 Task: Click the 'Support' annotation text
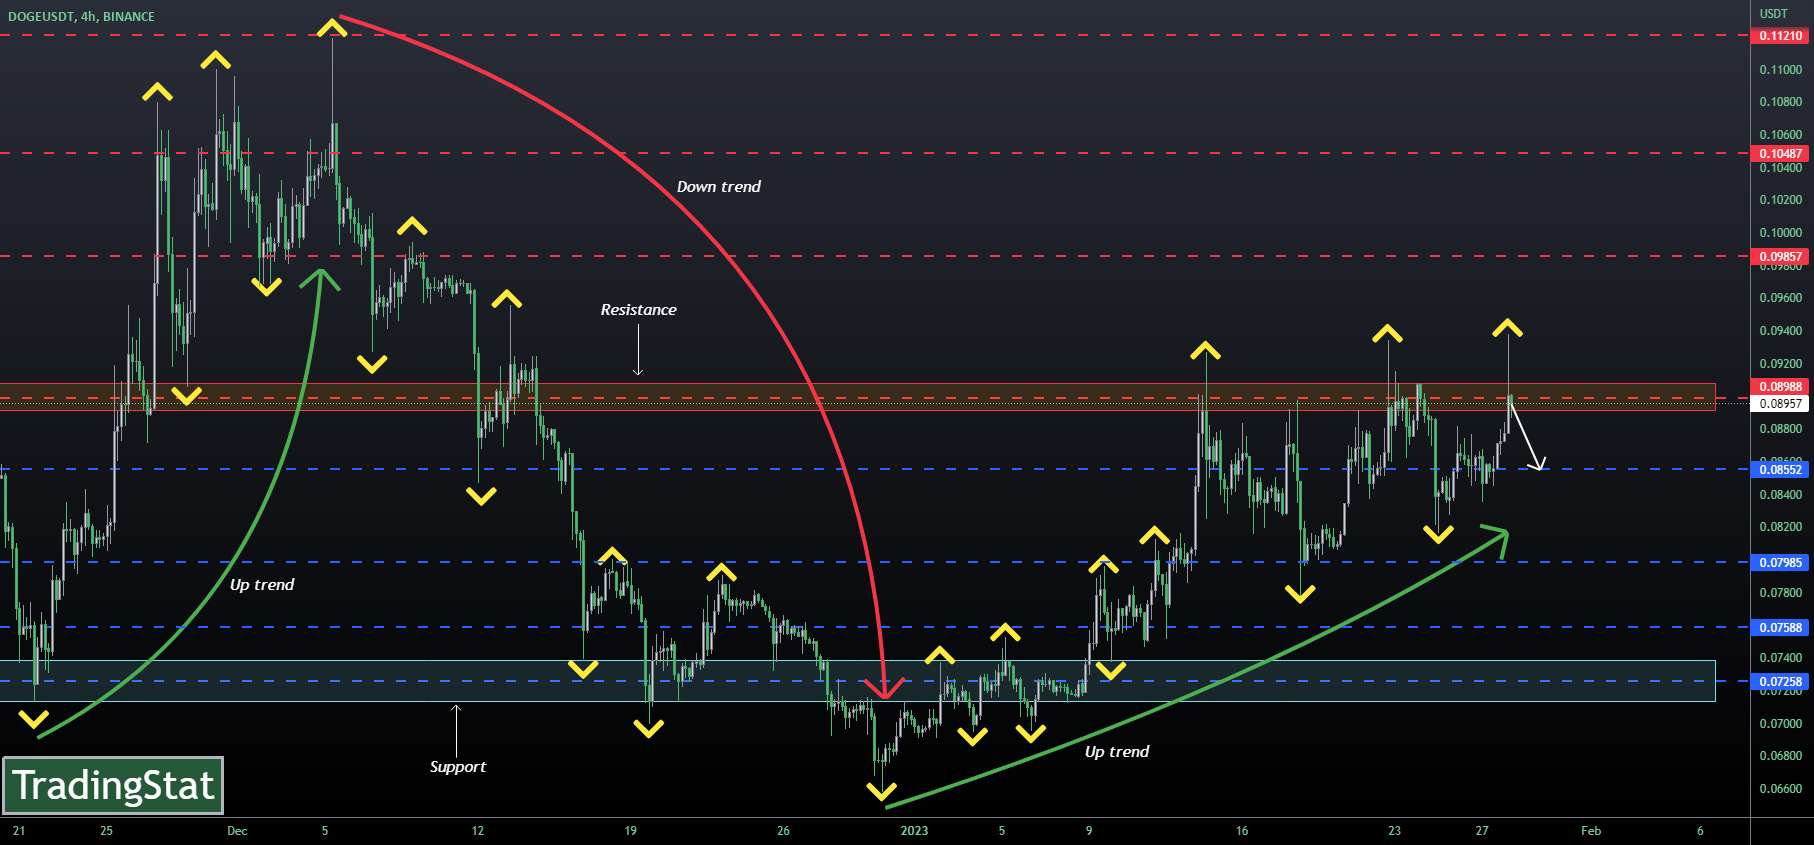tap(457, 767)
